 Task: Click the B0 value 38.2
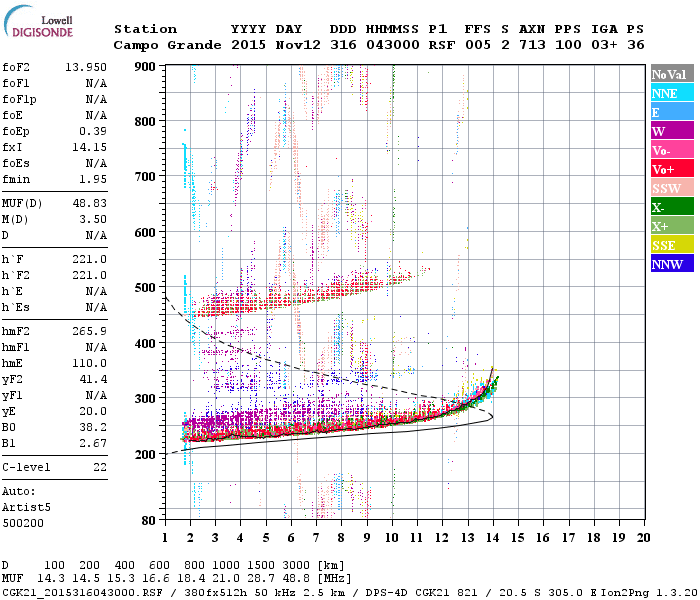click(93, 427)
